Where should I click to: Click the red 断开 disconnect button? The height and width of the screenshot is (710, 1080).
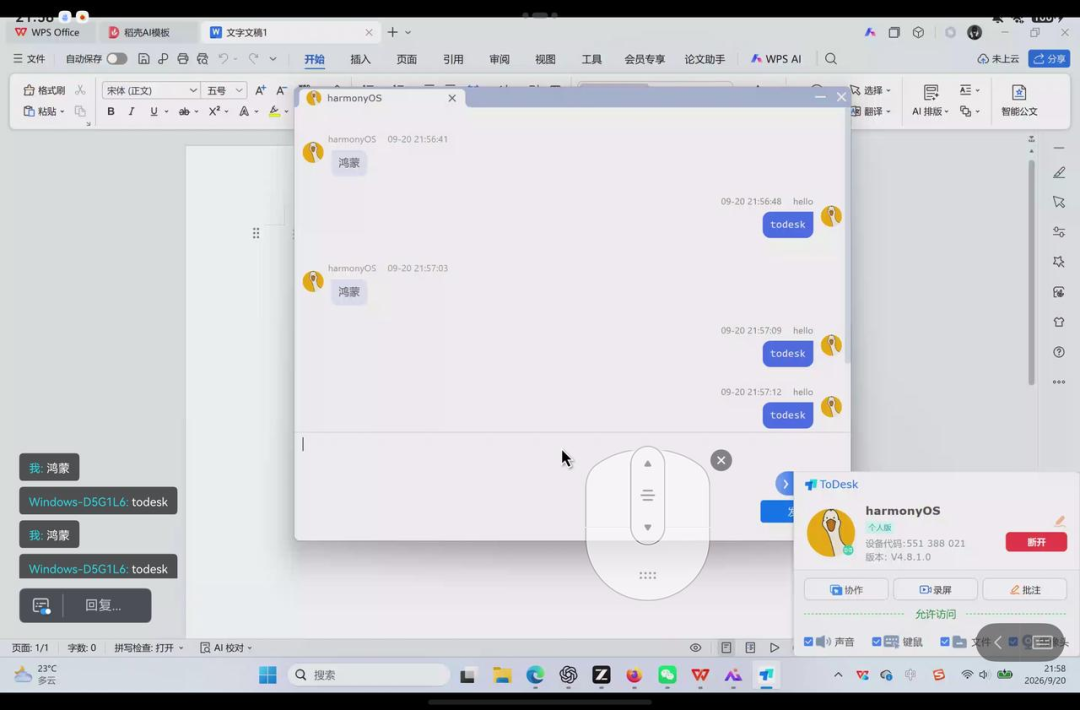coord(1036,542)
